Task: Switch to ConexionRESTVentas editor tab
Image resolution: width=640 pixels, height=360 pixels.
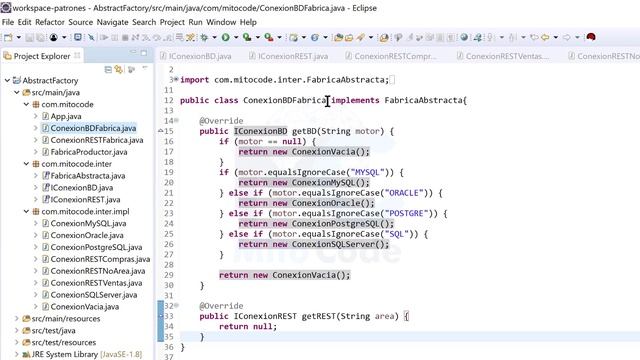Action: (x=503, y=56)
